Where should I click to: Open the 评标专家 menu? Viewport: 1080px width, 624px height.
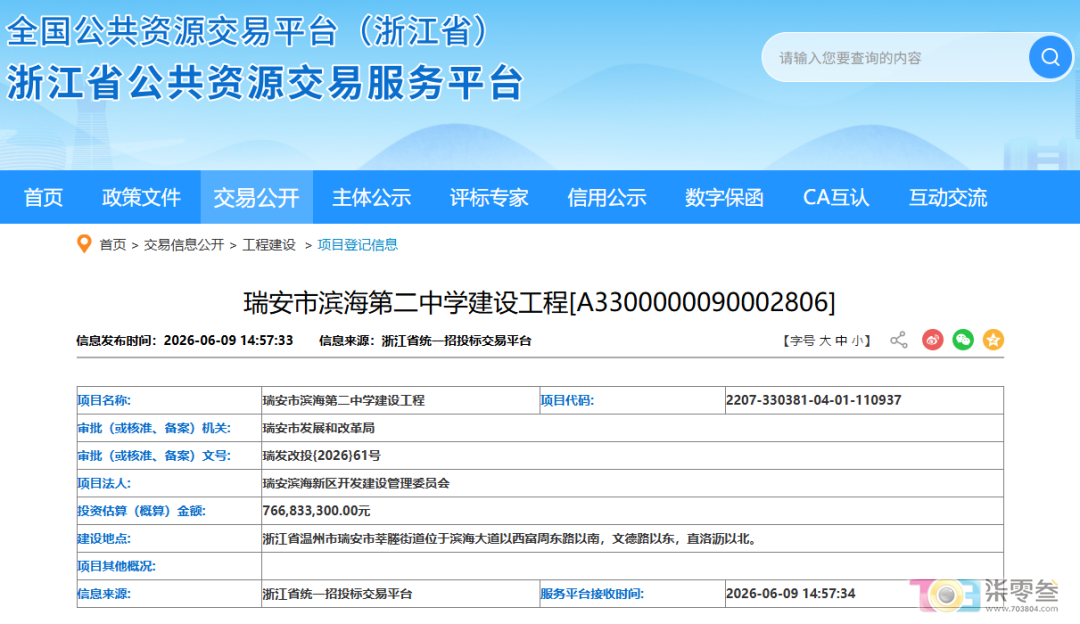(x=489, y=198)
